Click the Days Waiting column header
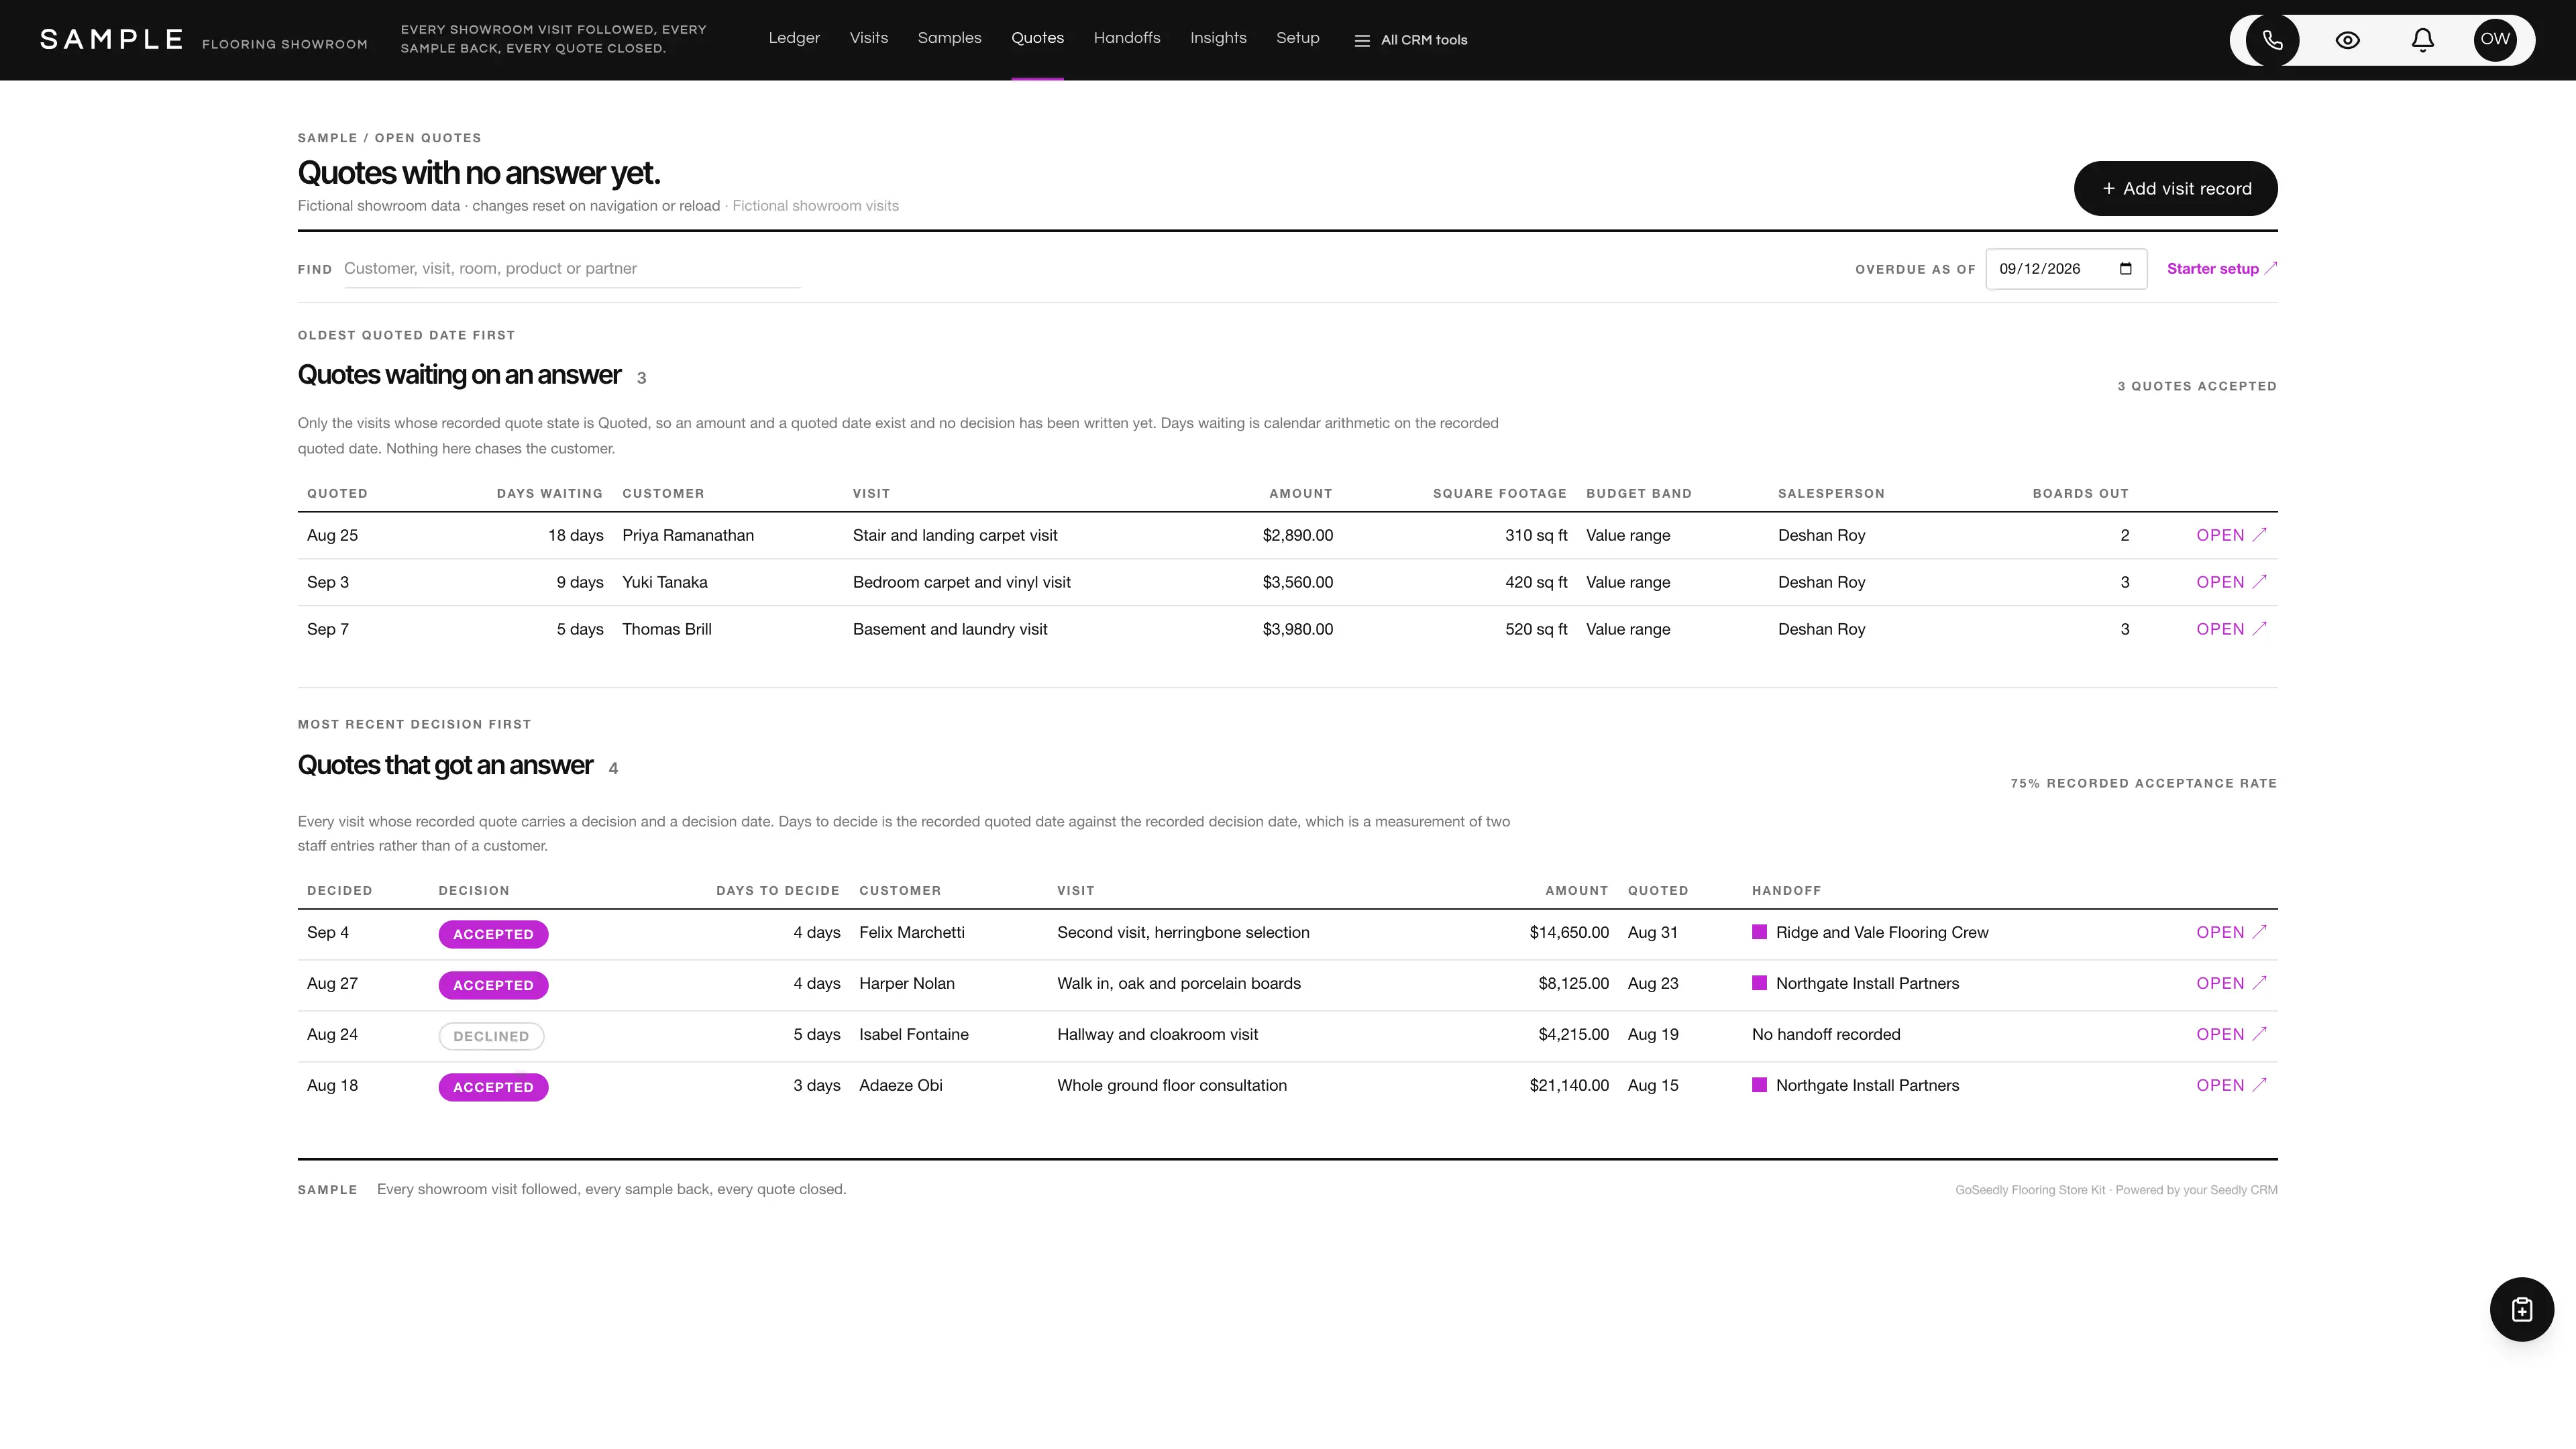The width and height of the screenshot is (2576, 1449). pos(549,494)
